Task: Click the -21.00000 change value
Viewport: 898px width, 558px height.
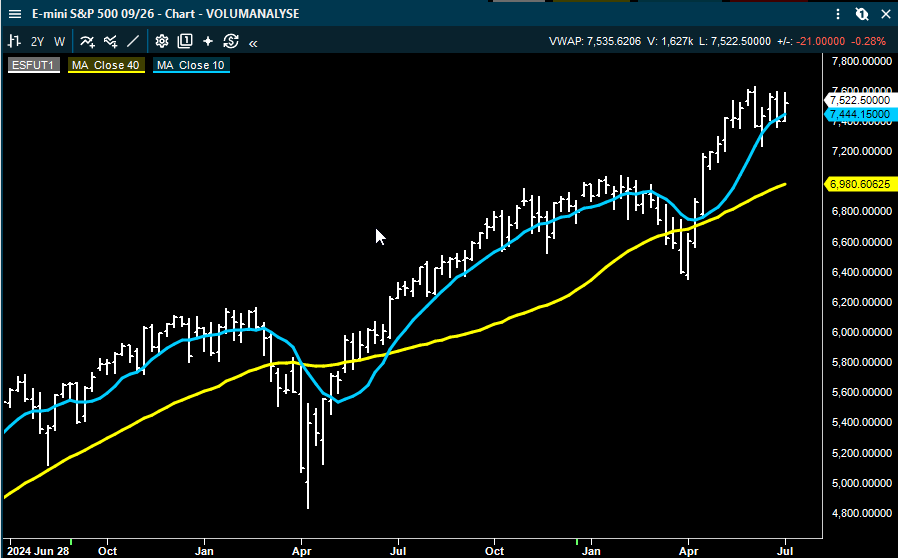Action: pyautogui.click(x=819, y=41)
